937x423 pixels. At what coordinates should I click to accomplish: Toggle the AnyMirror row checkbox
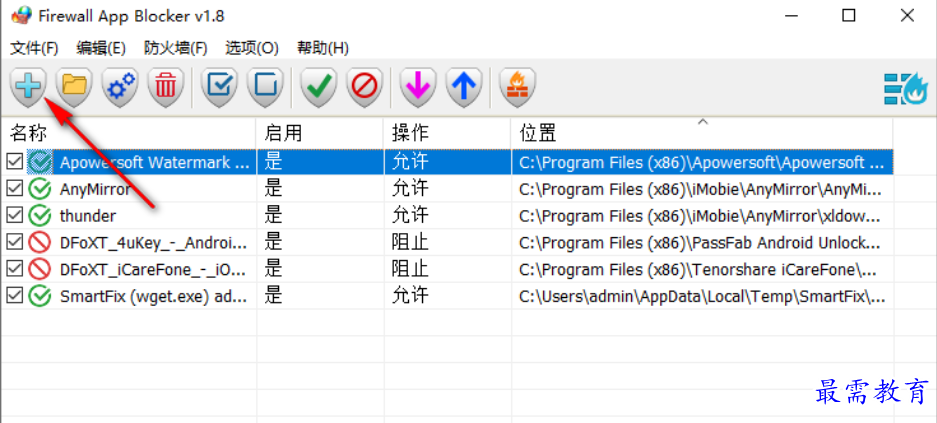pyautogui.click(x=14, y=189)
